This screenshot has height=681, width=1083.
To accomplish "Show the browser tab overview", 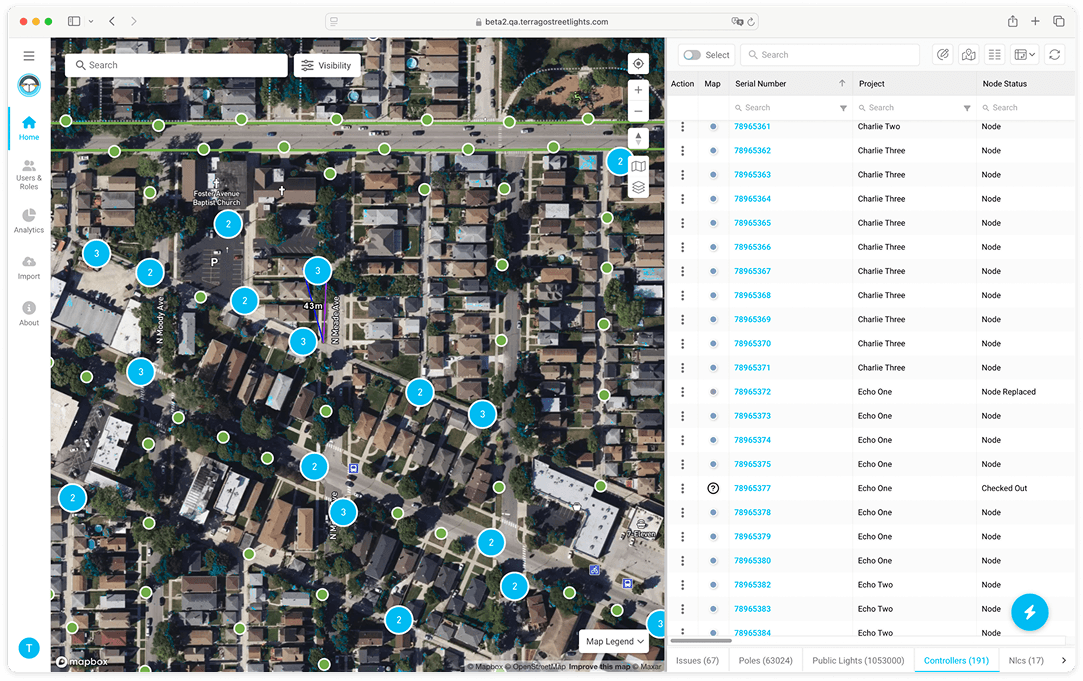I will 1059,21.
